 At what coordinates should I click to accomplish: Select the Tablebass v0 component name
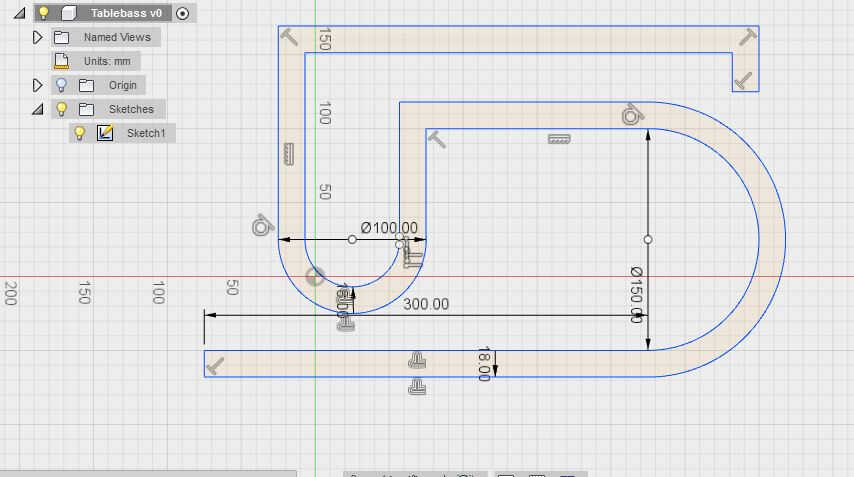pos(126,13)
